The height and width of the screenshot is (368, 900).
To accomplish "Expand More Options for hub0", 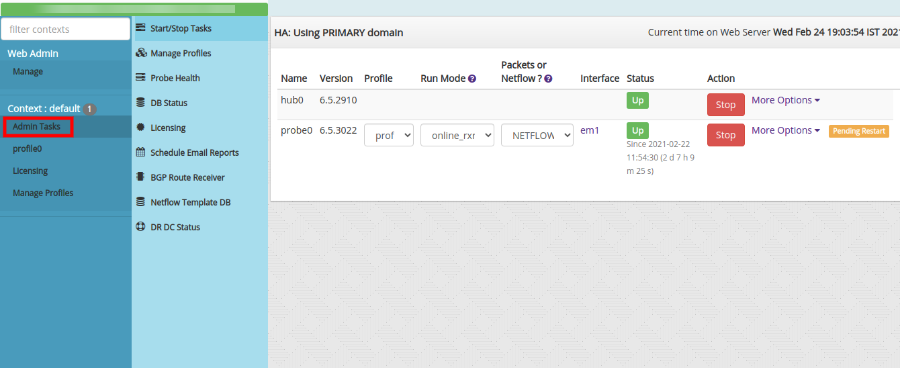I will pos(786,100).
